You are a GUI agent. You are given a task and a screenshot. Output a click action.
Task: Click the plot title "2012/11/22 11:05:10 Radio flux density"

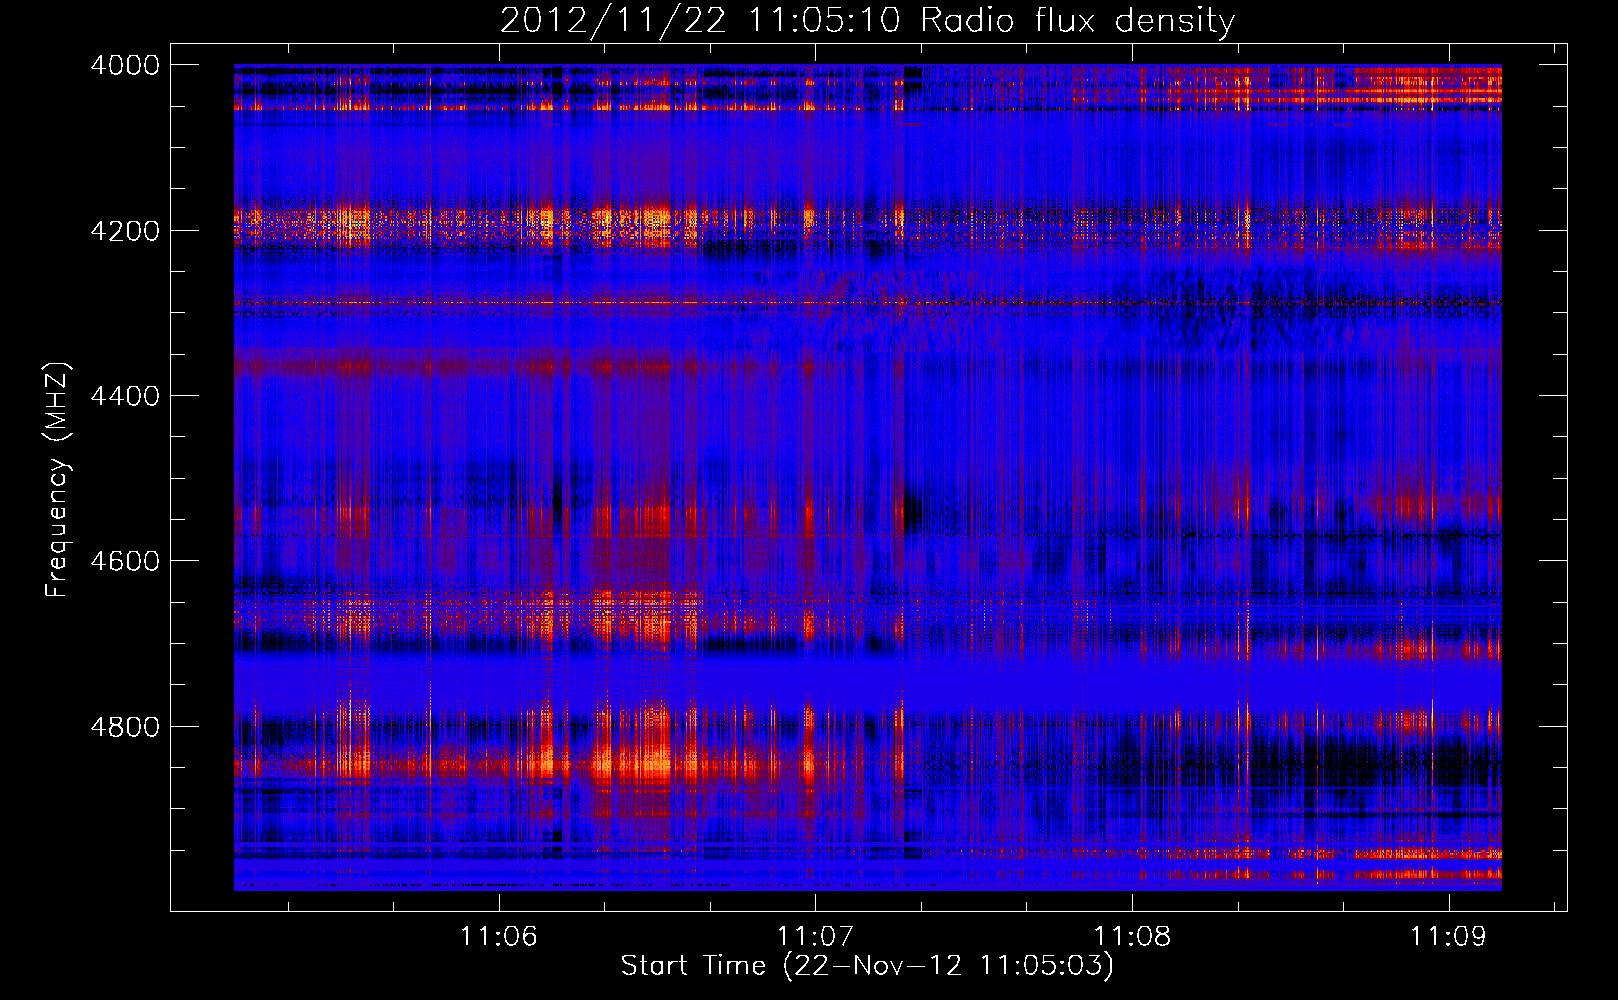[867, 20]
